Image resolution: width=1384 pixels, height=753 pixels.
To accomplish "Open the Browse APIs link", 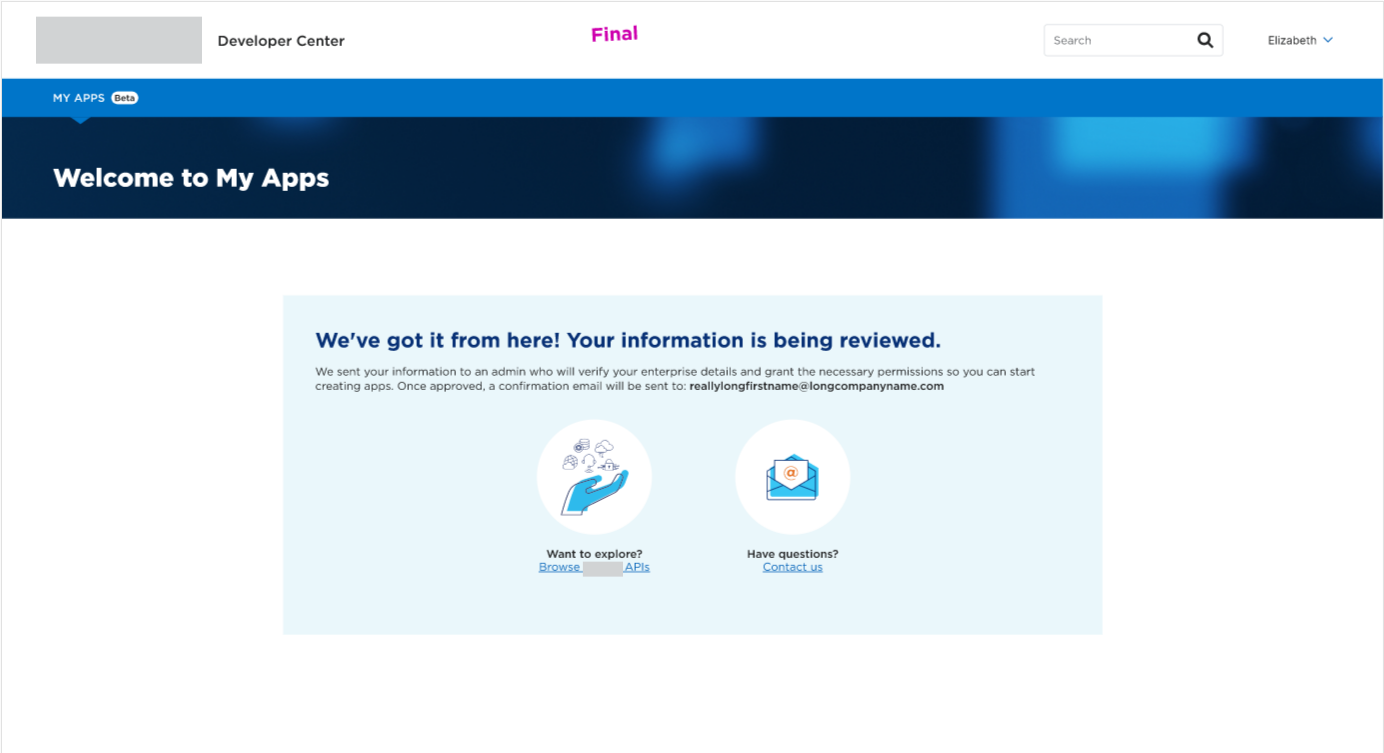I will [x=594, y=566].
